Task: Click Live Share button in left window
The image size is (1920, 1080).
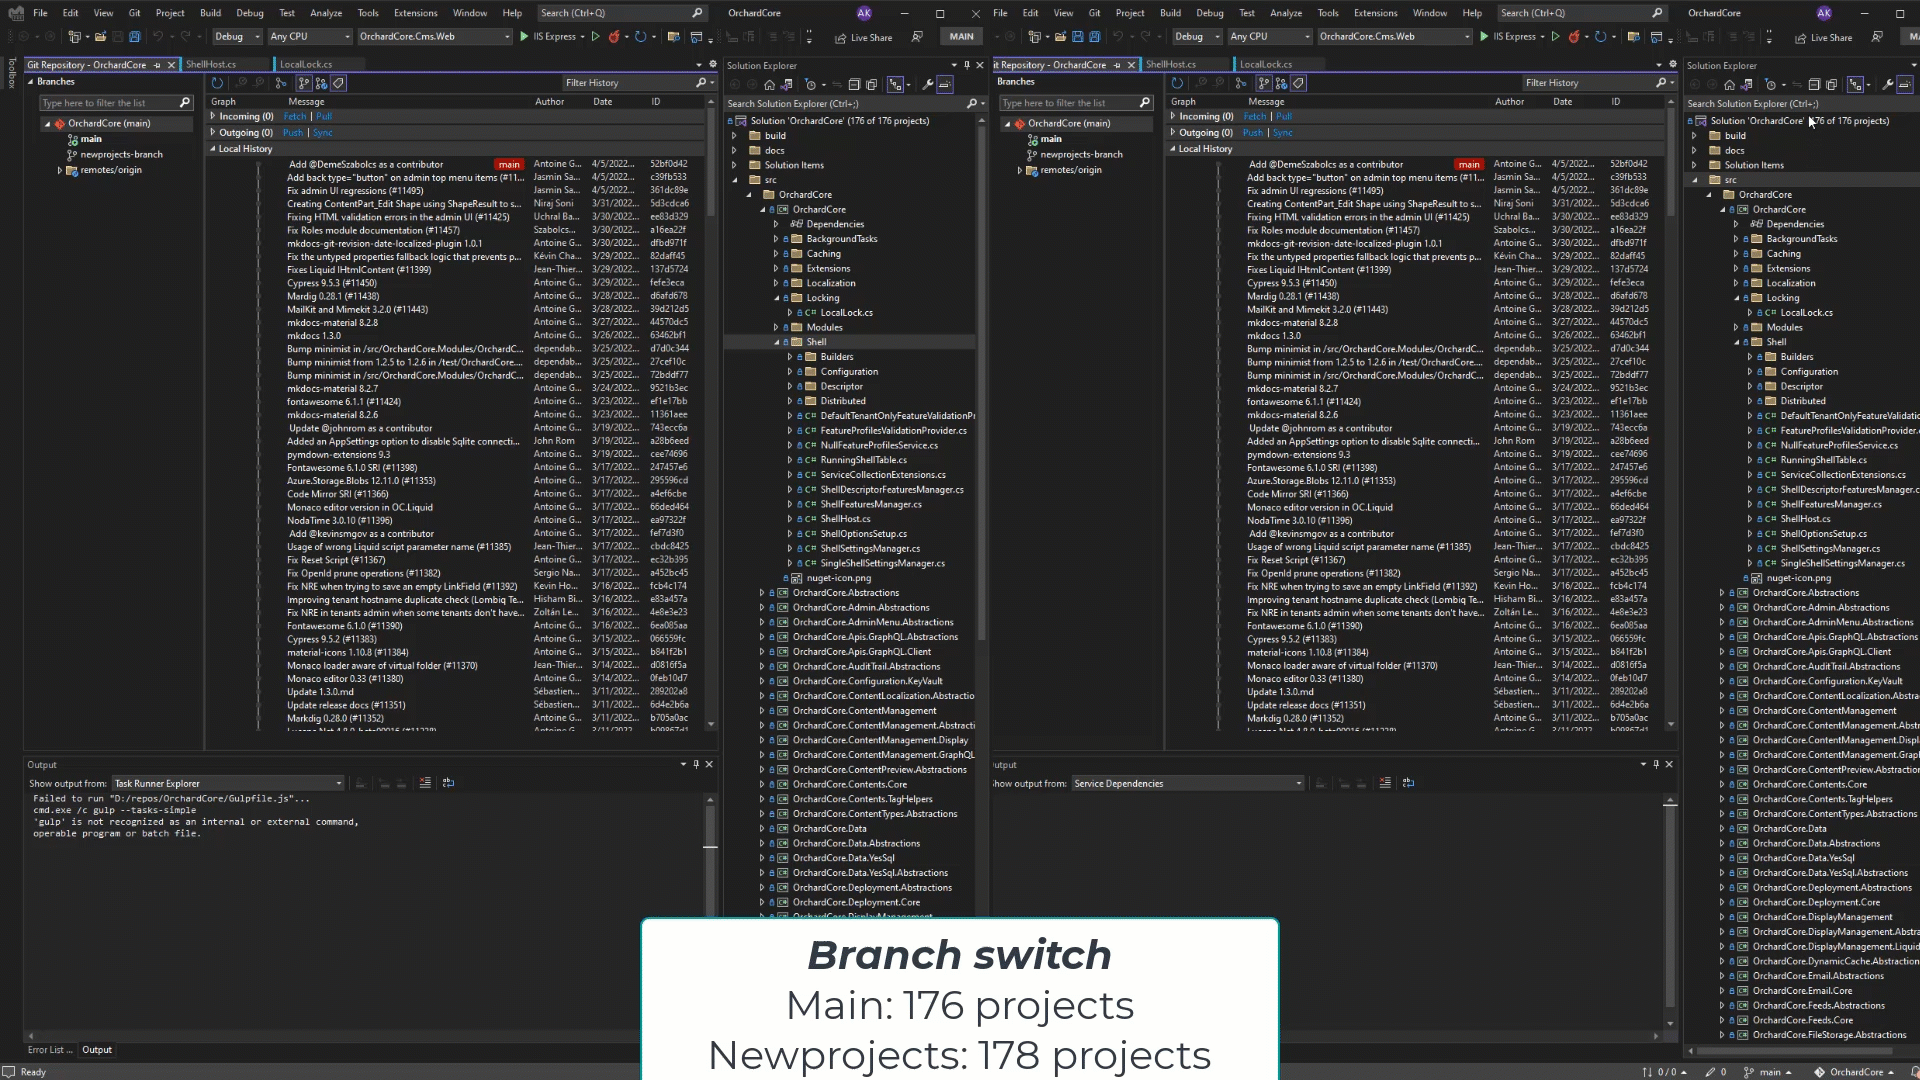Action: click(863, 38)
